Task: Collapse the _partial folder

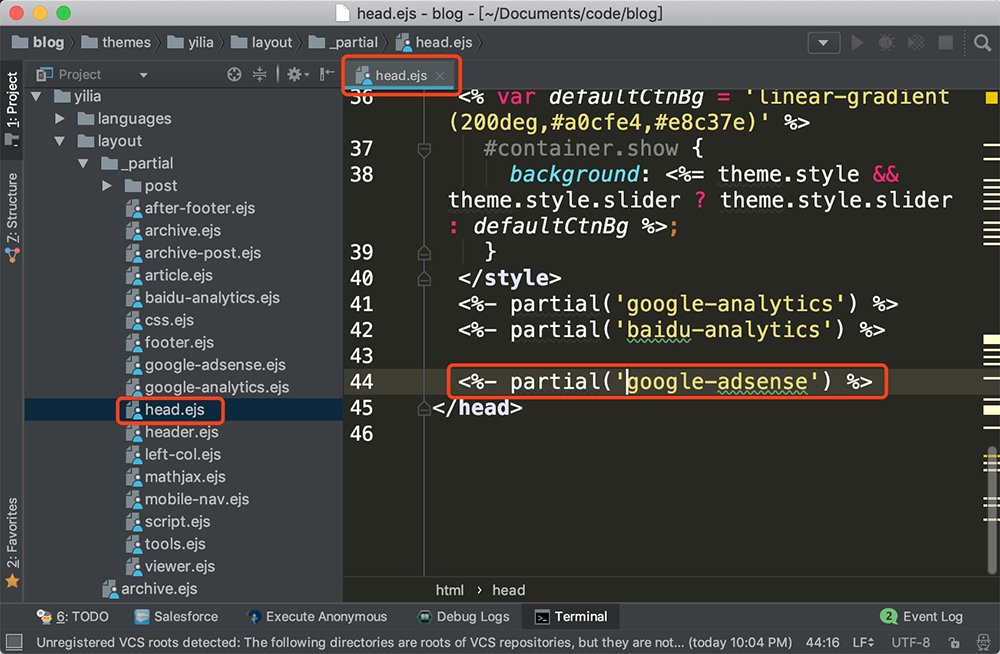Action: tap(83, 163)
